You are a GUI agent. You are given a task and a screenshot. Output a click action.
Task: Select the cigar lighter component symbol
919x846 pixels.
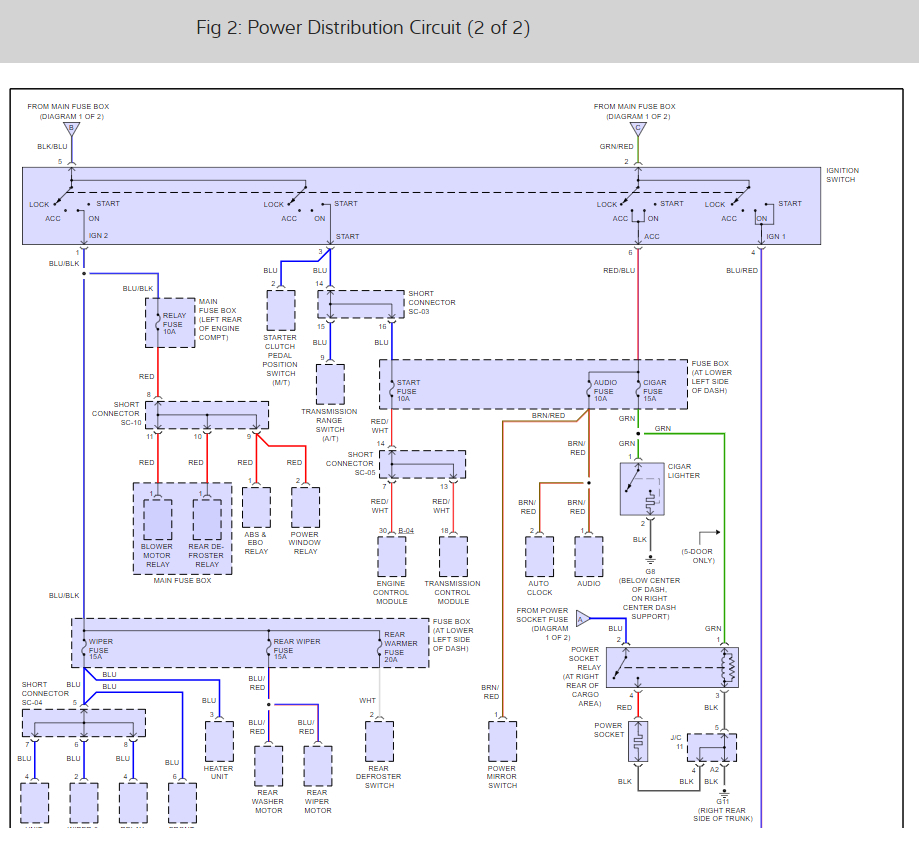(x=641, y=489)
